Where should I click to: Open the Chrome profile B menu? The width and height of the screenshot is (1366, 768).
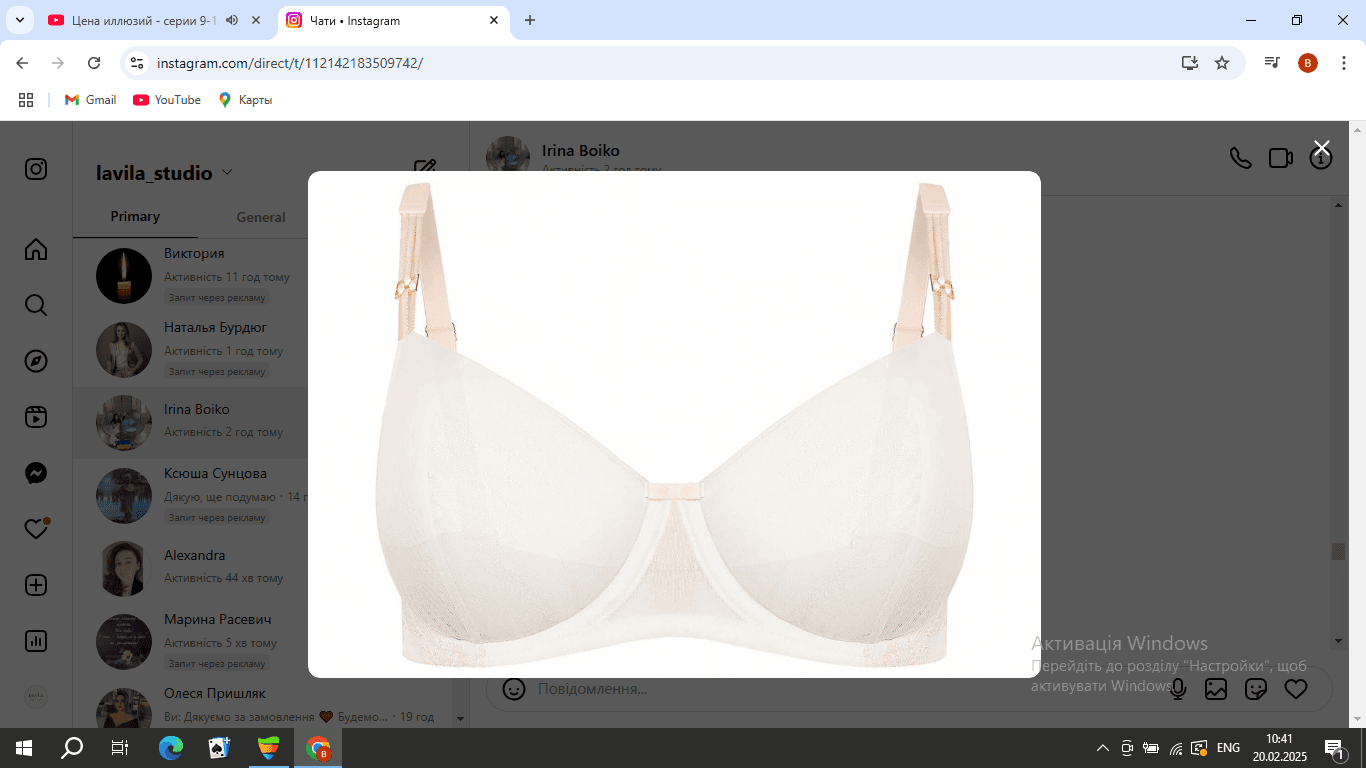pyautogui.click(x=1308, y=63)
